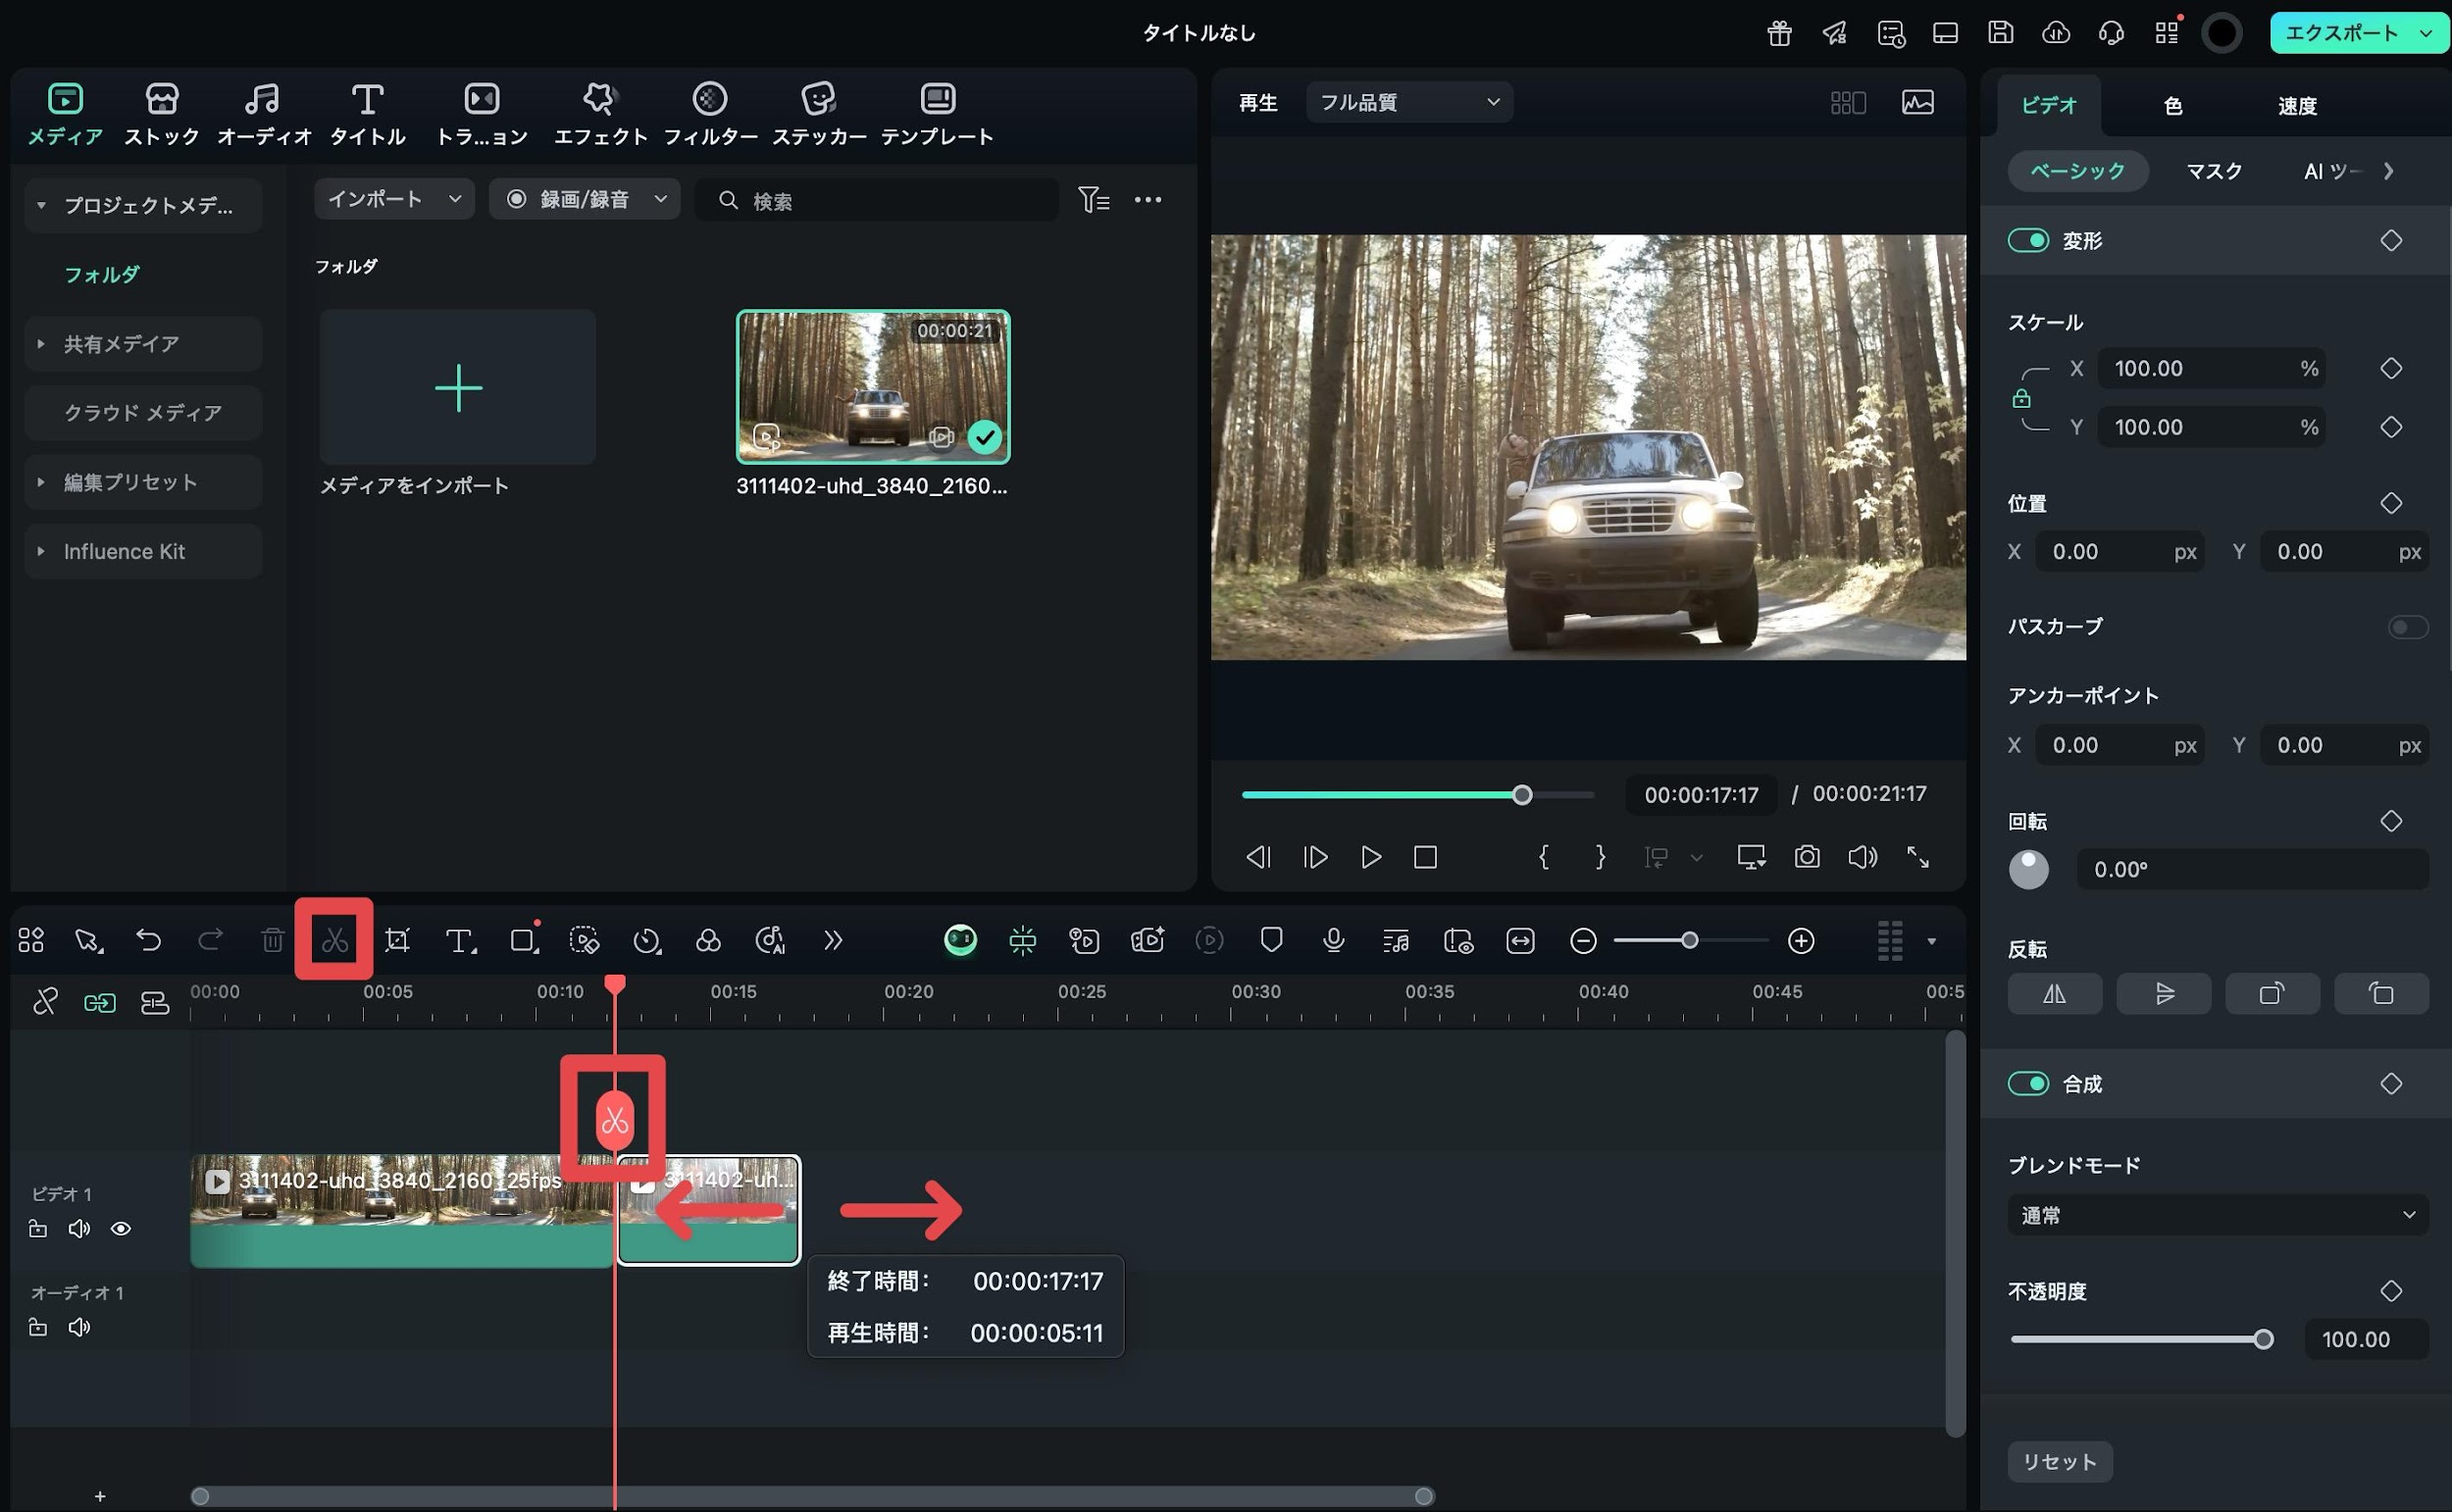Viewport: 2452px width, 1512px height.
Task: Click the メディアをインポート plus tile
Action: 458,387
